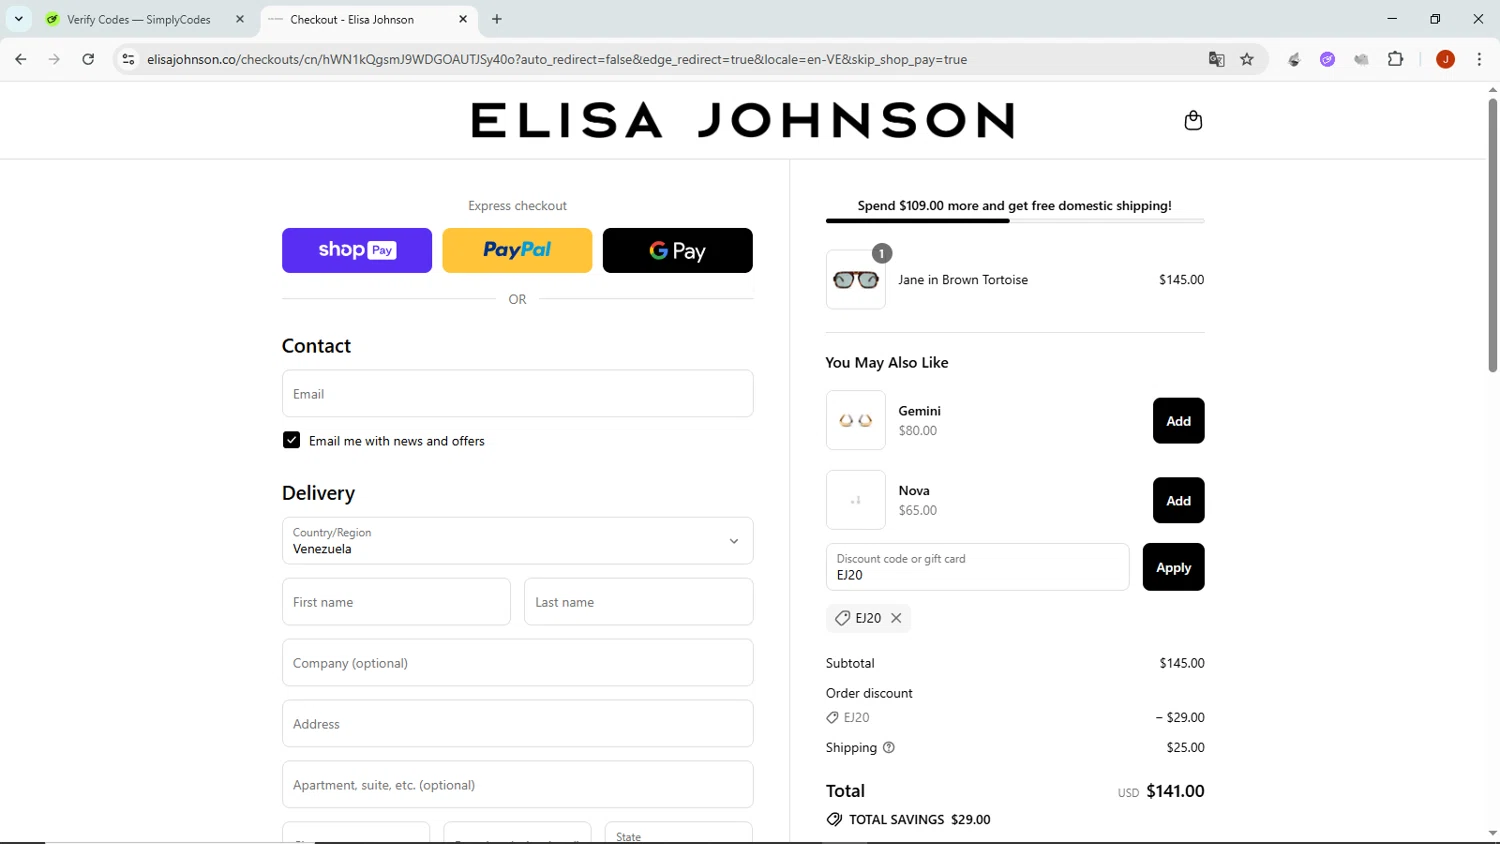Click the shipping info question mark icon

(x=888, y=747)
